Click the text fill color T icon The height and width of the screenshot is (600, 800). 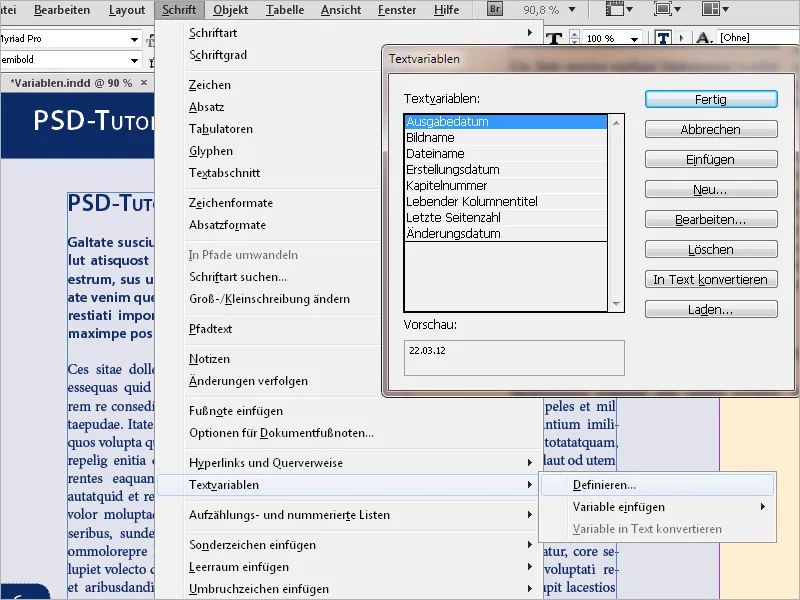point(663,38)
